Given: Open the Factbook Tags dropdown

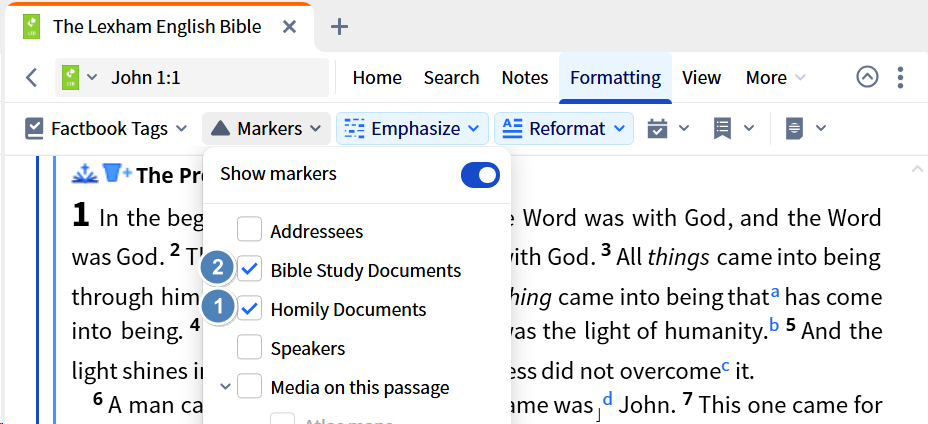Looking at the screenshot, I should click(106, 129).
